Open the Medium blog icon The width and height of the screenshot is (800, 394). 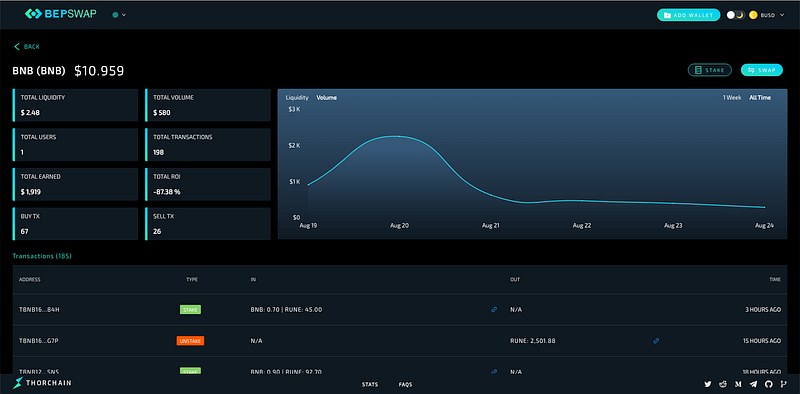coord(738,384)
